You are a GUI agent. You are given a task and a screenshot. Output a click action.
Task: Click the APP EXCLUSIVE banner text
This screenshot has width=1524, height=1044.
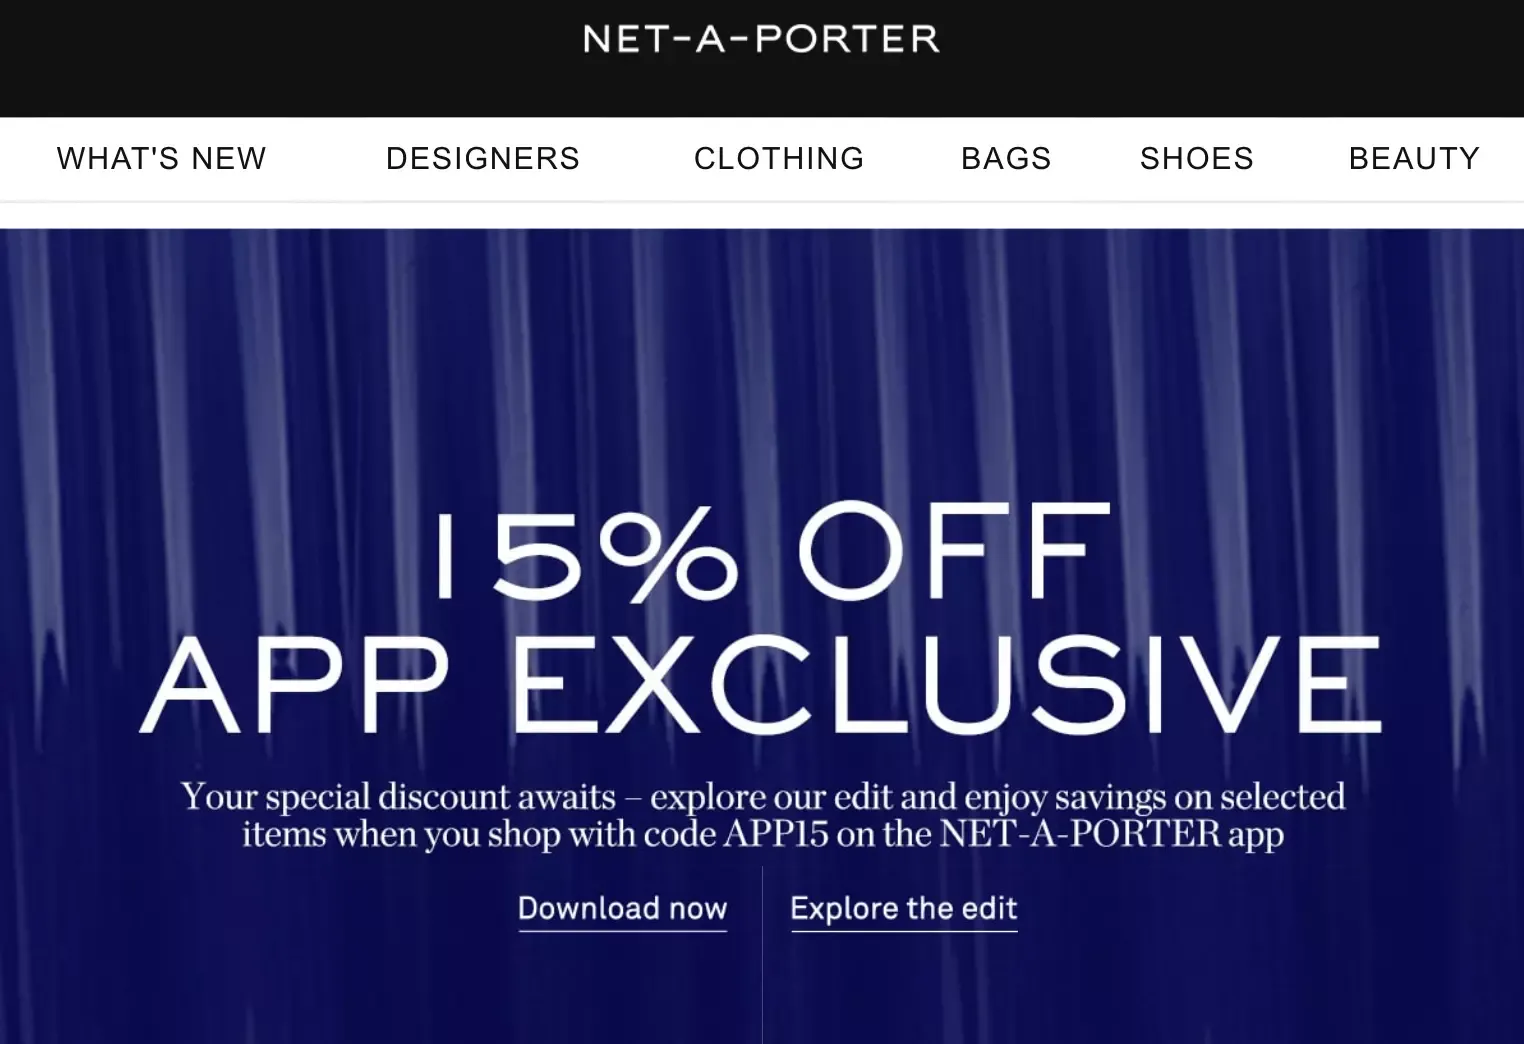click(762, 685)
